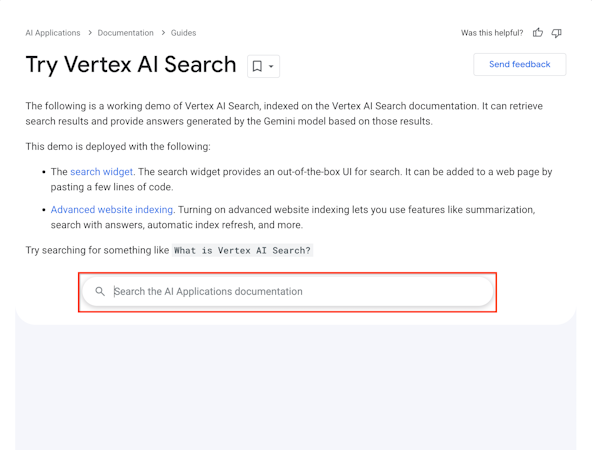Open the bookmark dropdown arrow
The width and height of the screenshot is (592, 450).
point(271,66)
